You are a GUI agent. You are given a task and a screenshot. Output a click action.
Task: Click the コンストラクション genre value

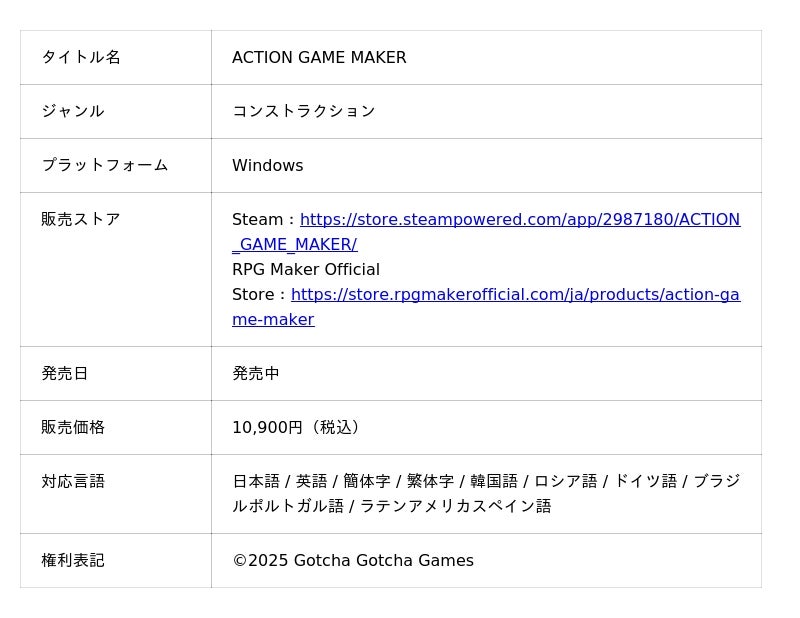pos(303,112)
